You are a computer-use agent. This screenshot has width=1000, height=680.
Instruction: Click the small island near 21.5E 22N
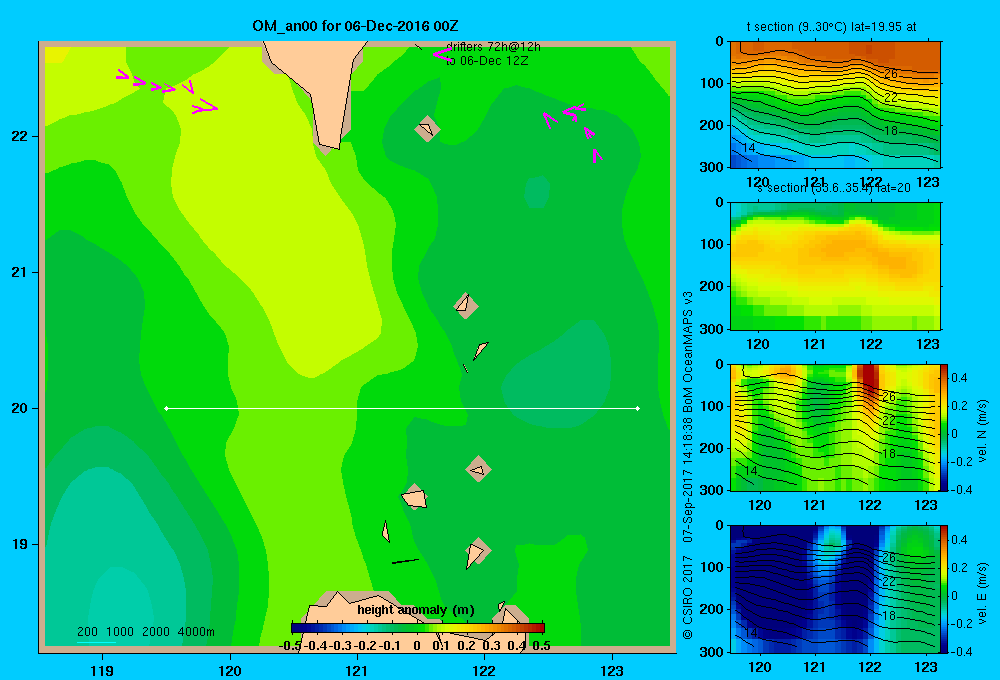point(427,129)
